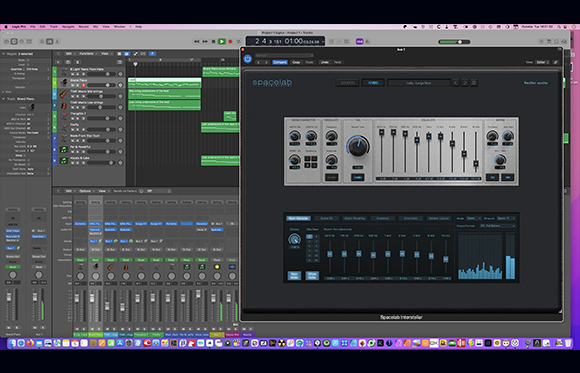Select the Room Character tab in Spacelab
This screenshot has width=580, height=373.
tap(298, 218)
